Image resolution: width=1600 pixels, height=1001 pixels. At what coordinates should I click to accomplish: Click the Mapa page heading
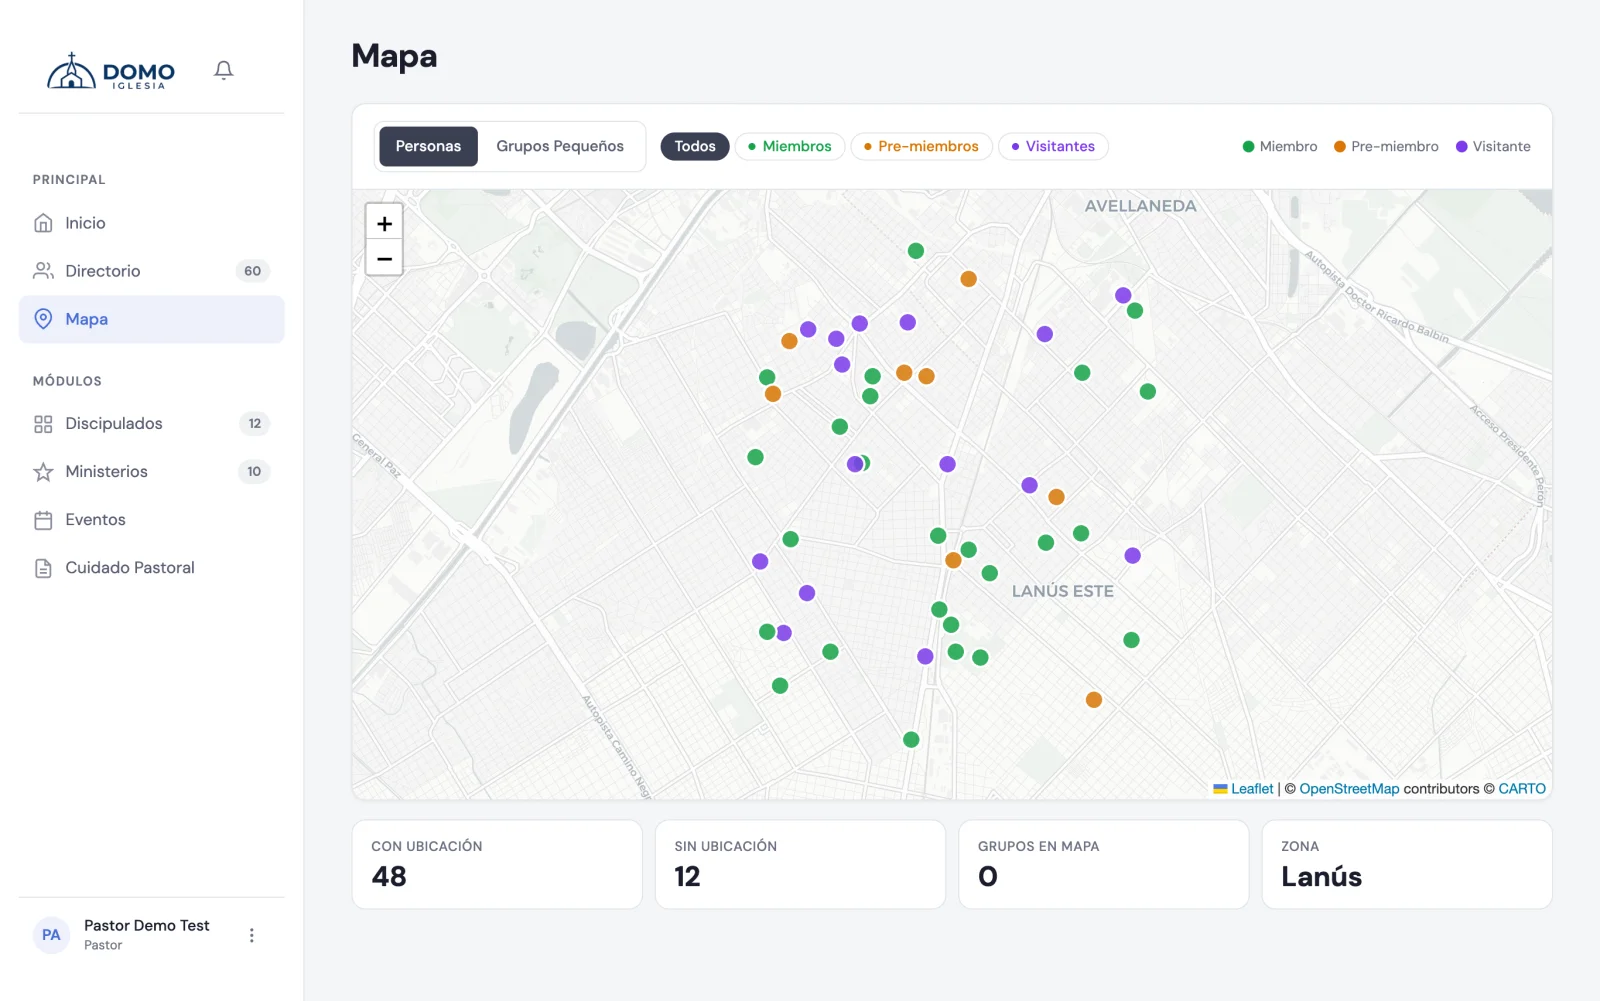394,56
